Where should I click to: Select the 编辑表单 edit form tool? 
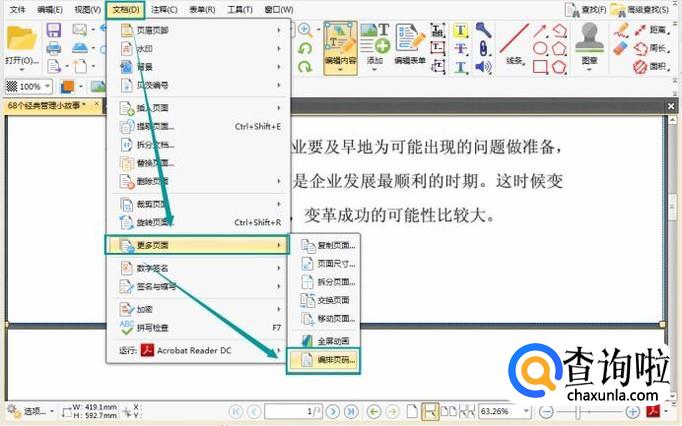point(410,45)
